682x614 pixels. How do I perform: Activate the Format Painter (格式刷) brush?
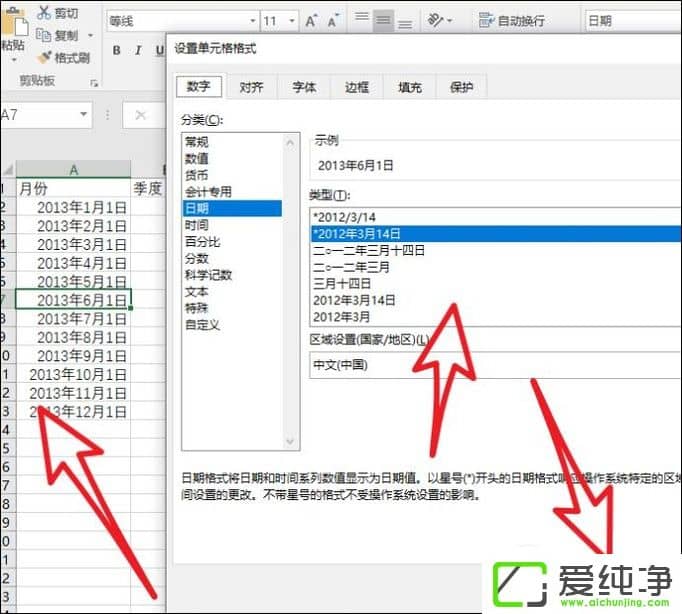coord(45,57)
